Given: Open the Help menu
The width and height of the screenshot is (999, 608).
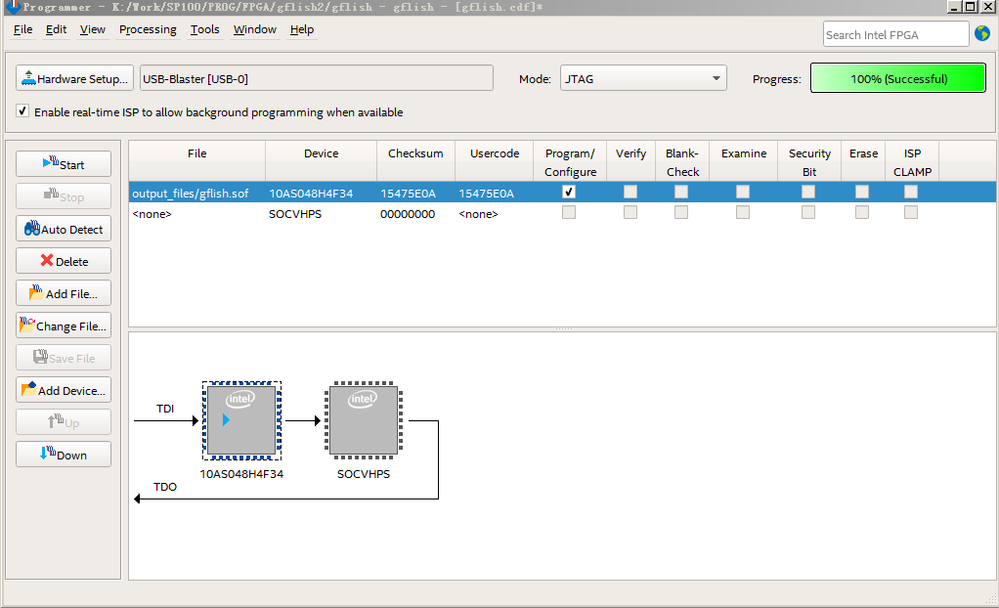Looking at the screenshot, I should point(302,29).
